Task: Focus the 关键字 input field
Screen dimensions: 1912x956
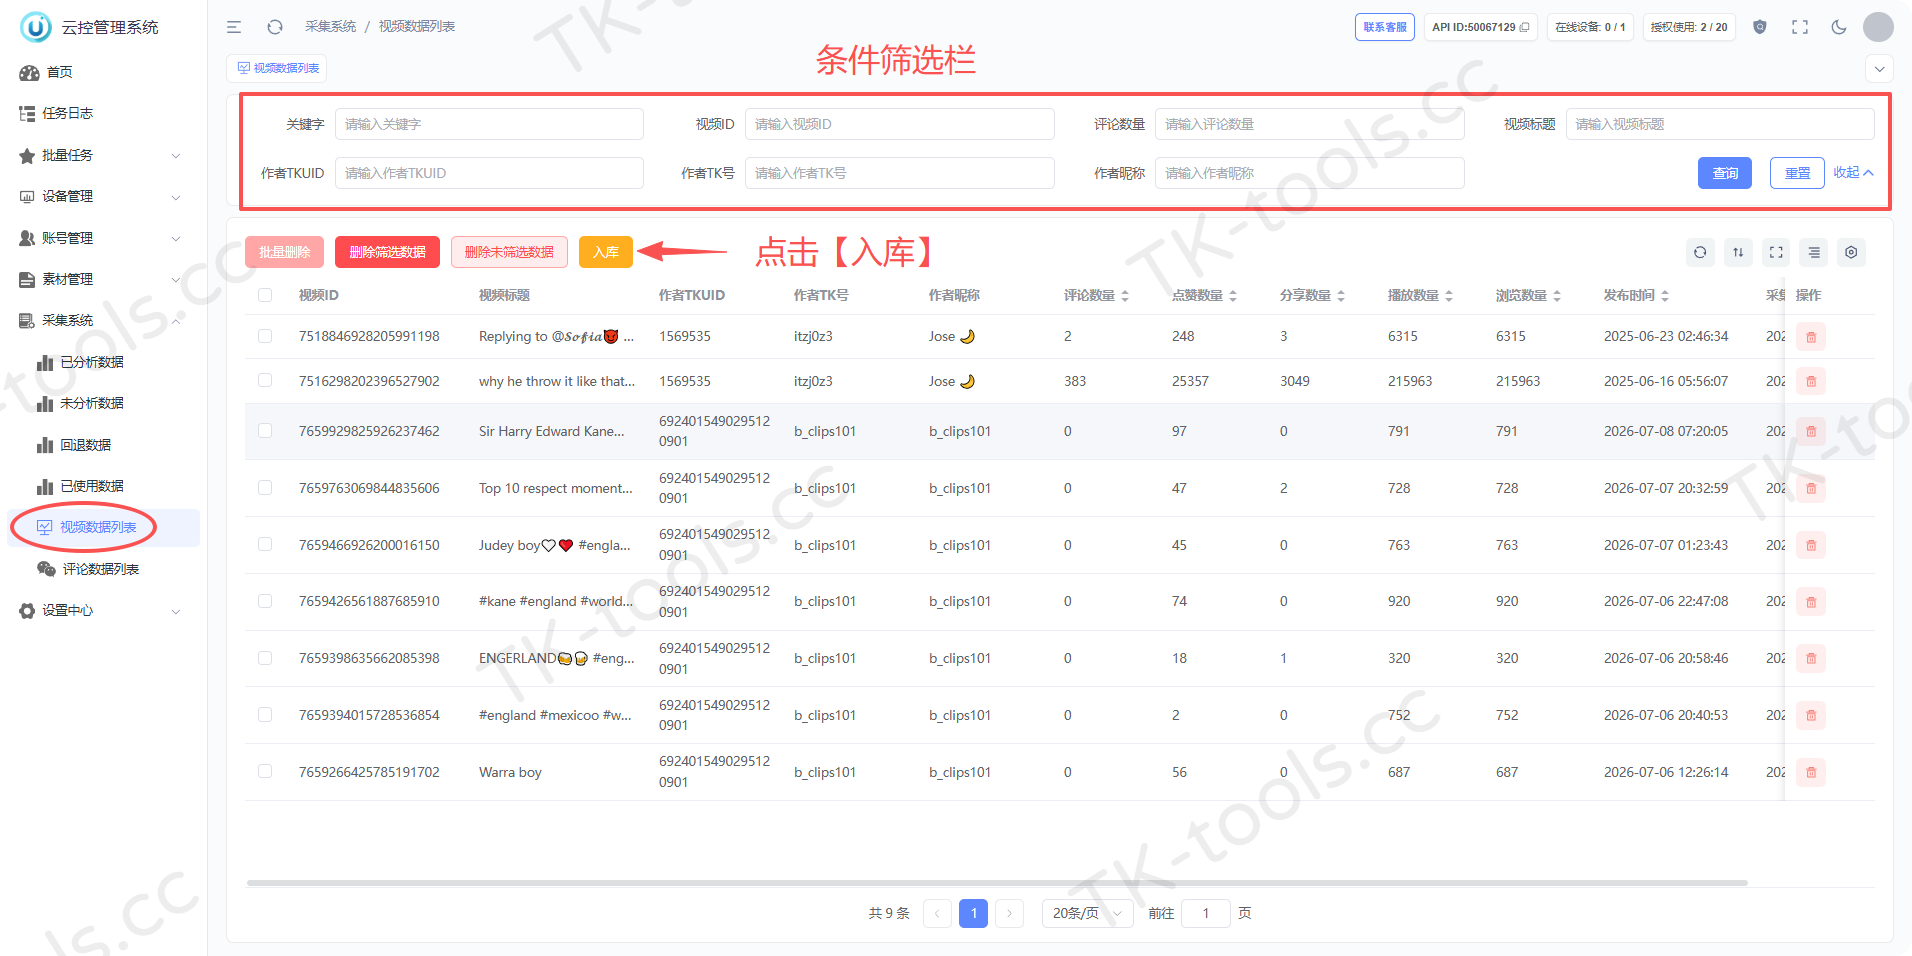Action: (489, 124)
